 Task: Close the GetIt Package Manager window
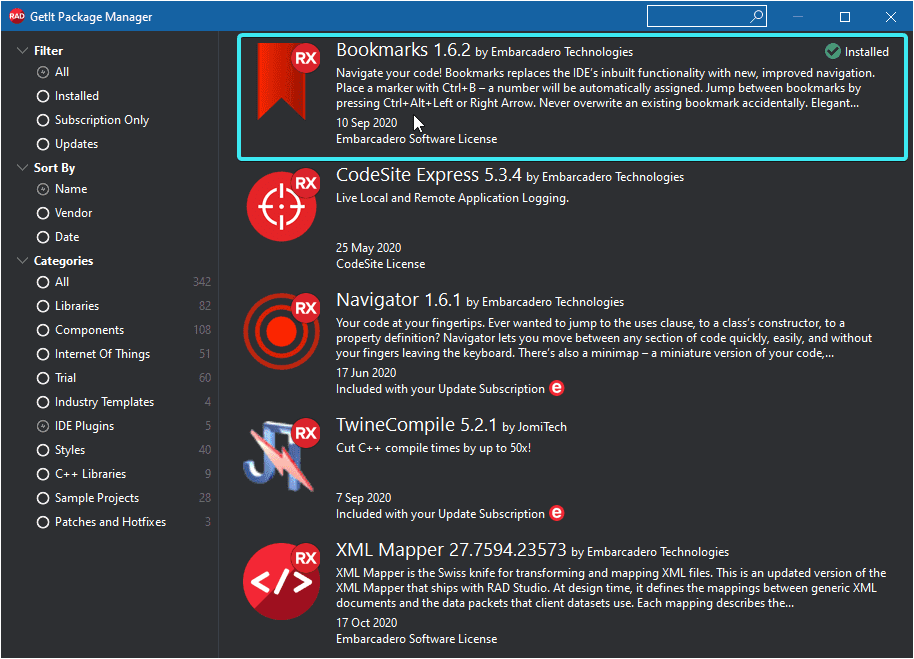[891, 16]
